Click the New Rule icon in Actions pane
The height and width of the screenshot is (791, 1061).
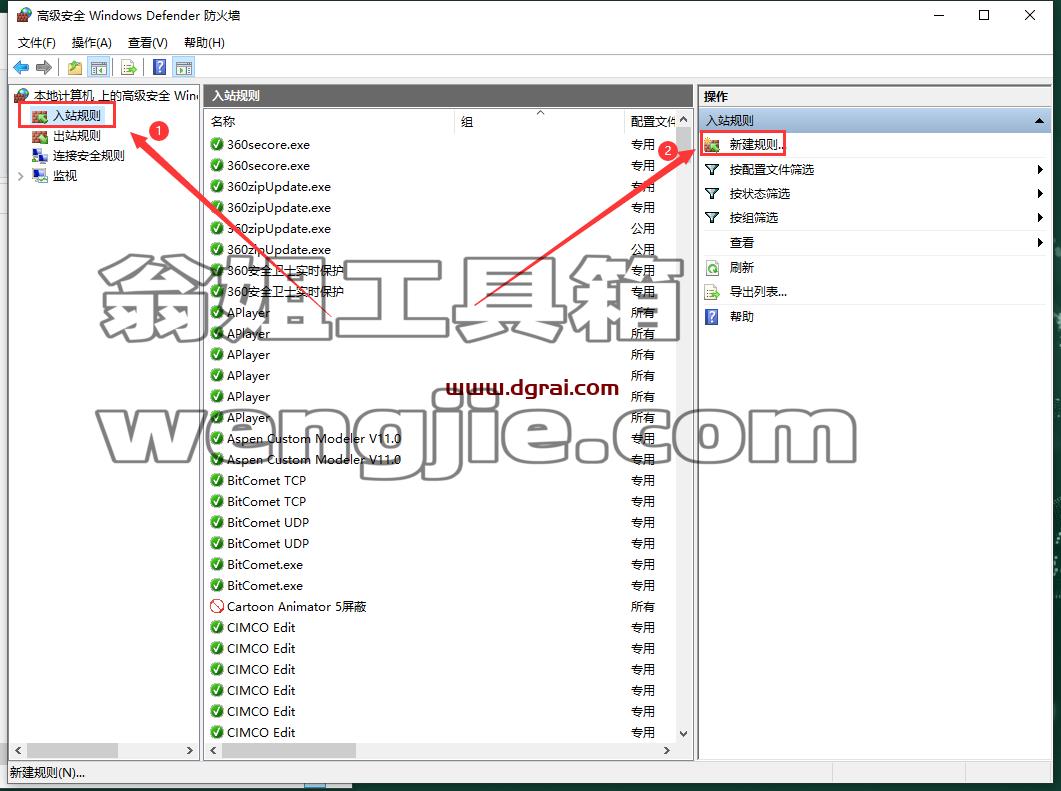[x=712, y=144]
